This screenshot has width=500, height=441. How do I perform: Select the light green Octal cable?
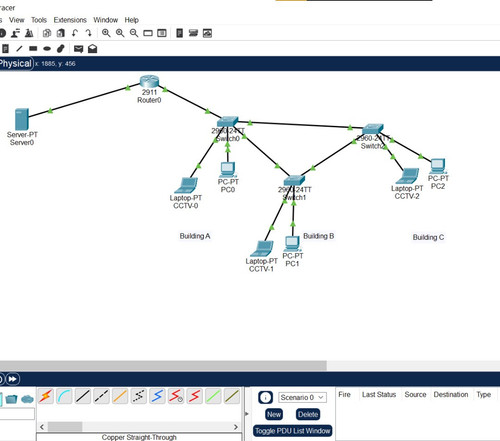(213, 396)
